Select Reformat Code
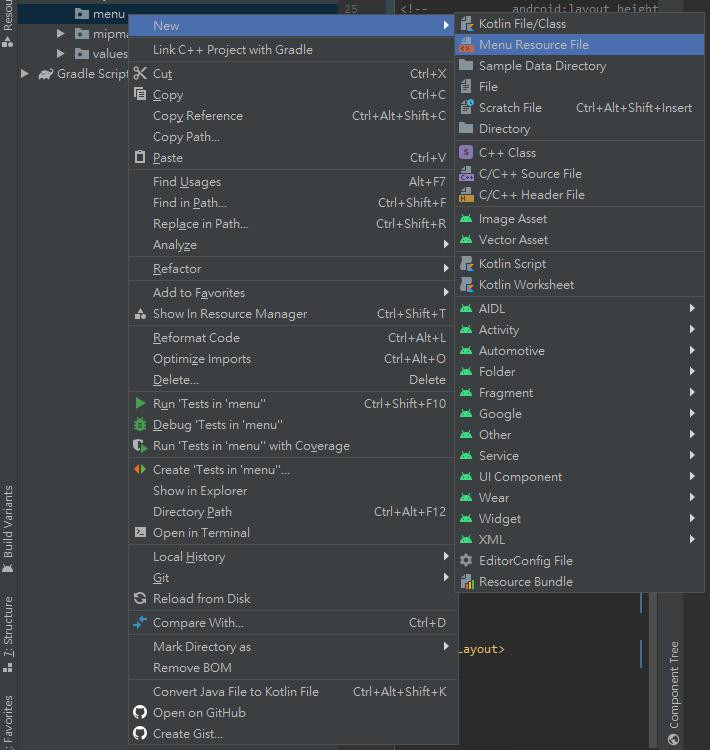 [293, 338]
